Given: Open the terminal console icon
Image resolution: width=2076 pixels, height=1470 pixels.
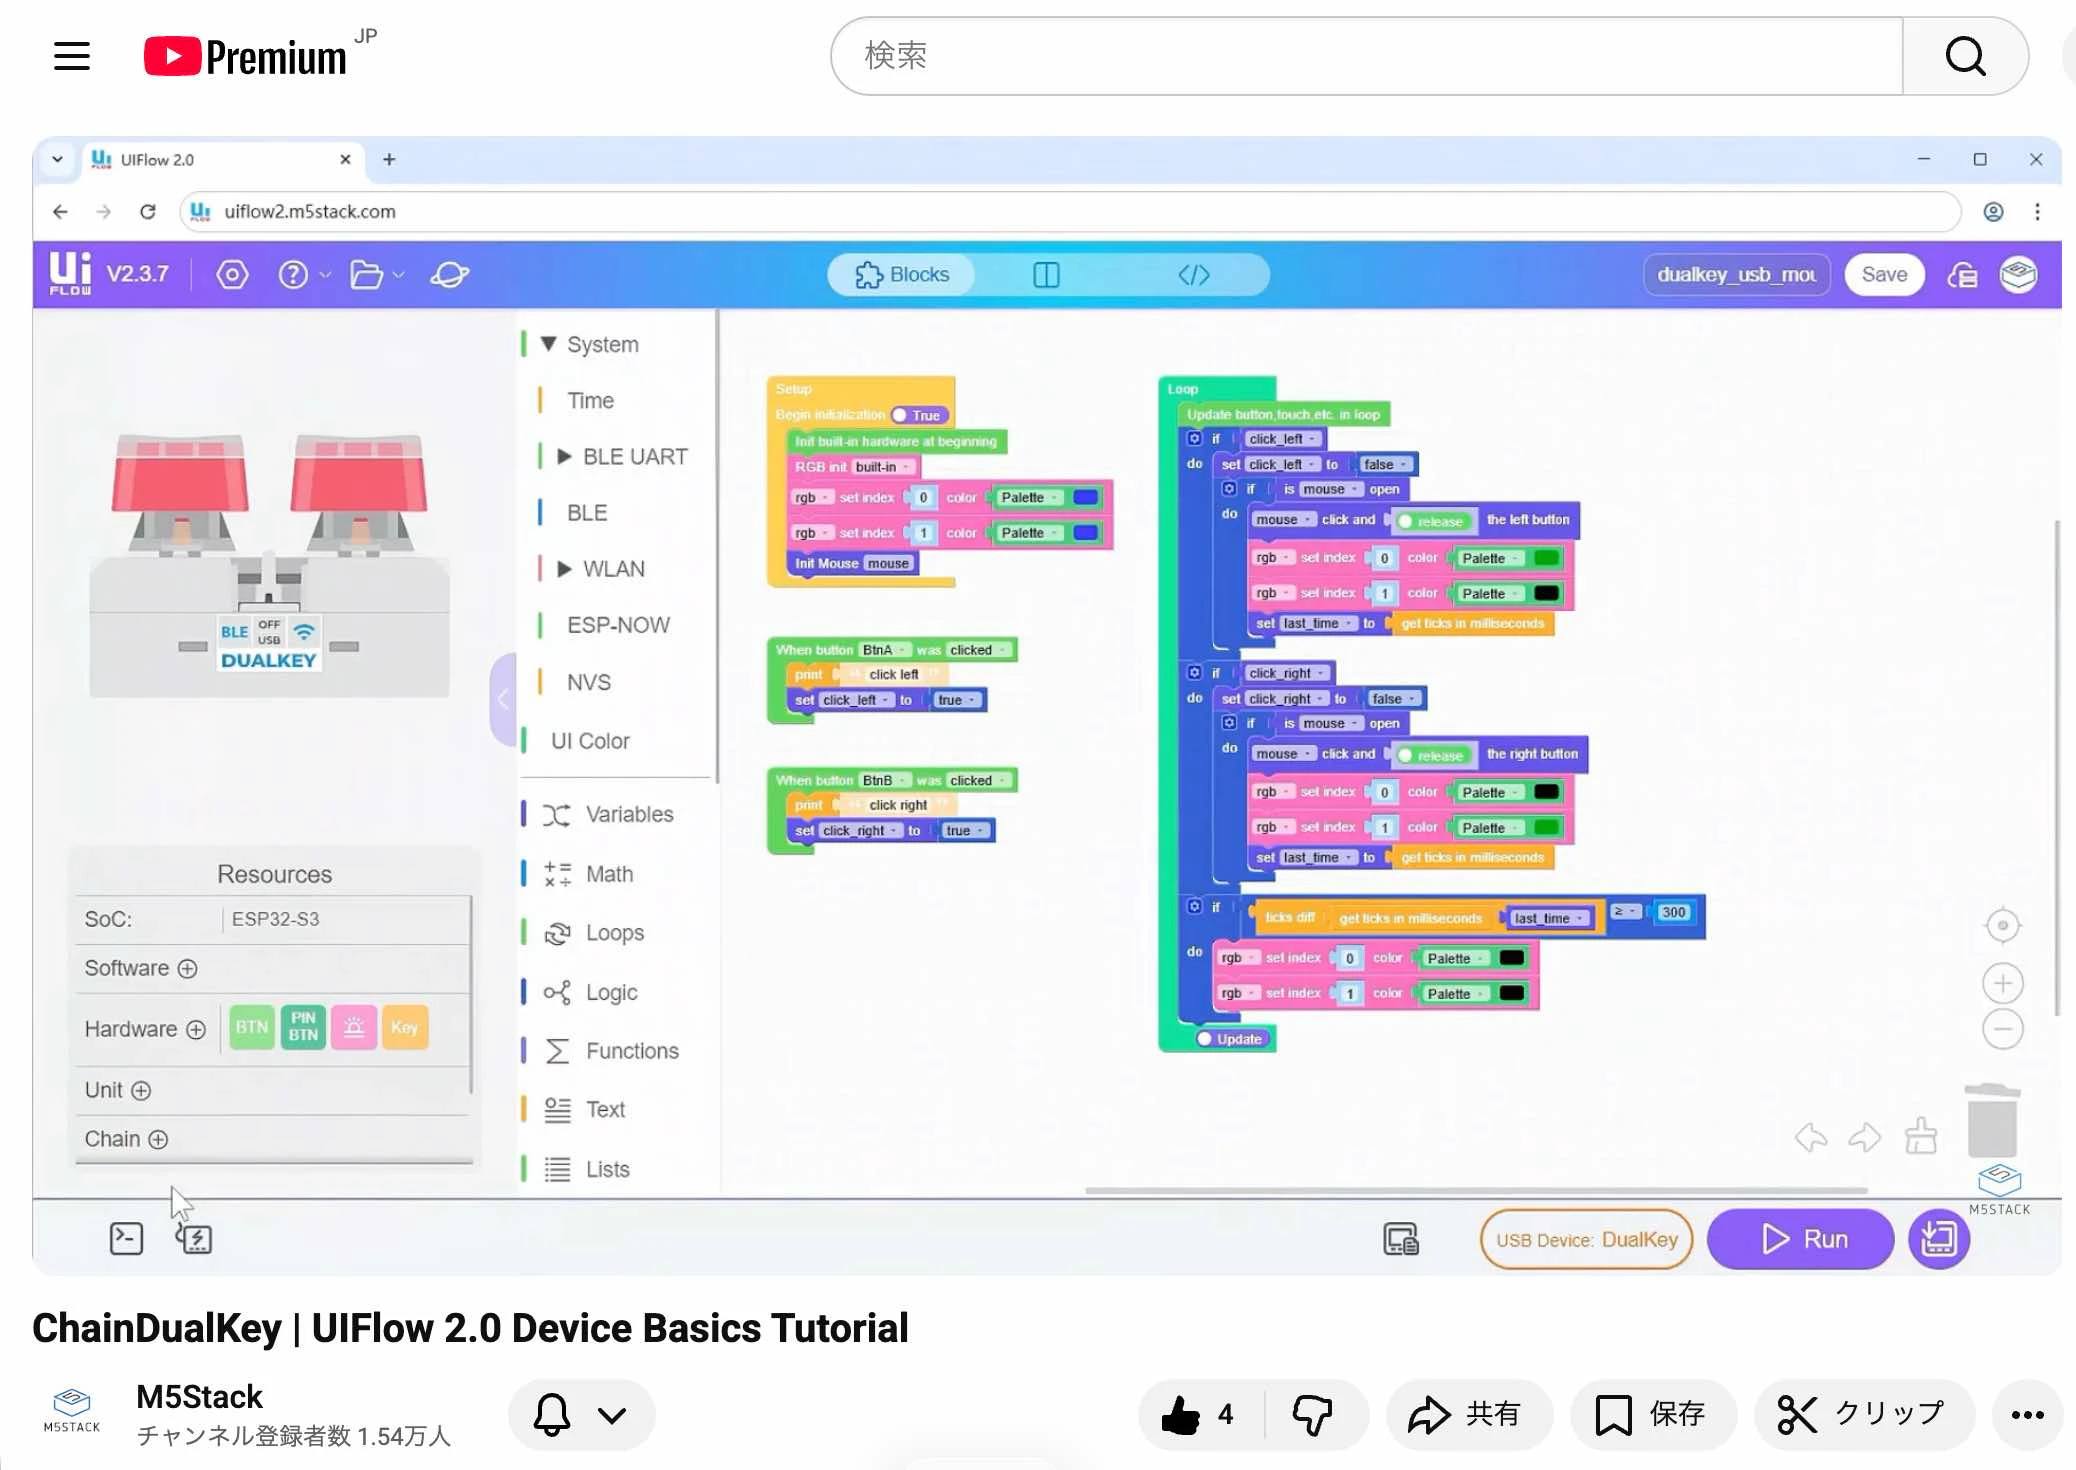Looking at the screenshot, I should [126, 1238].
